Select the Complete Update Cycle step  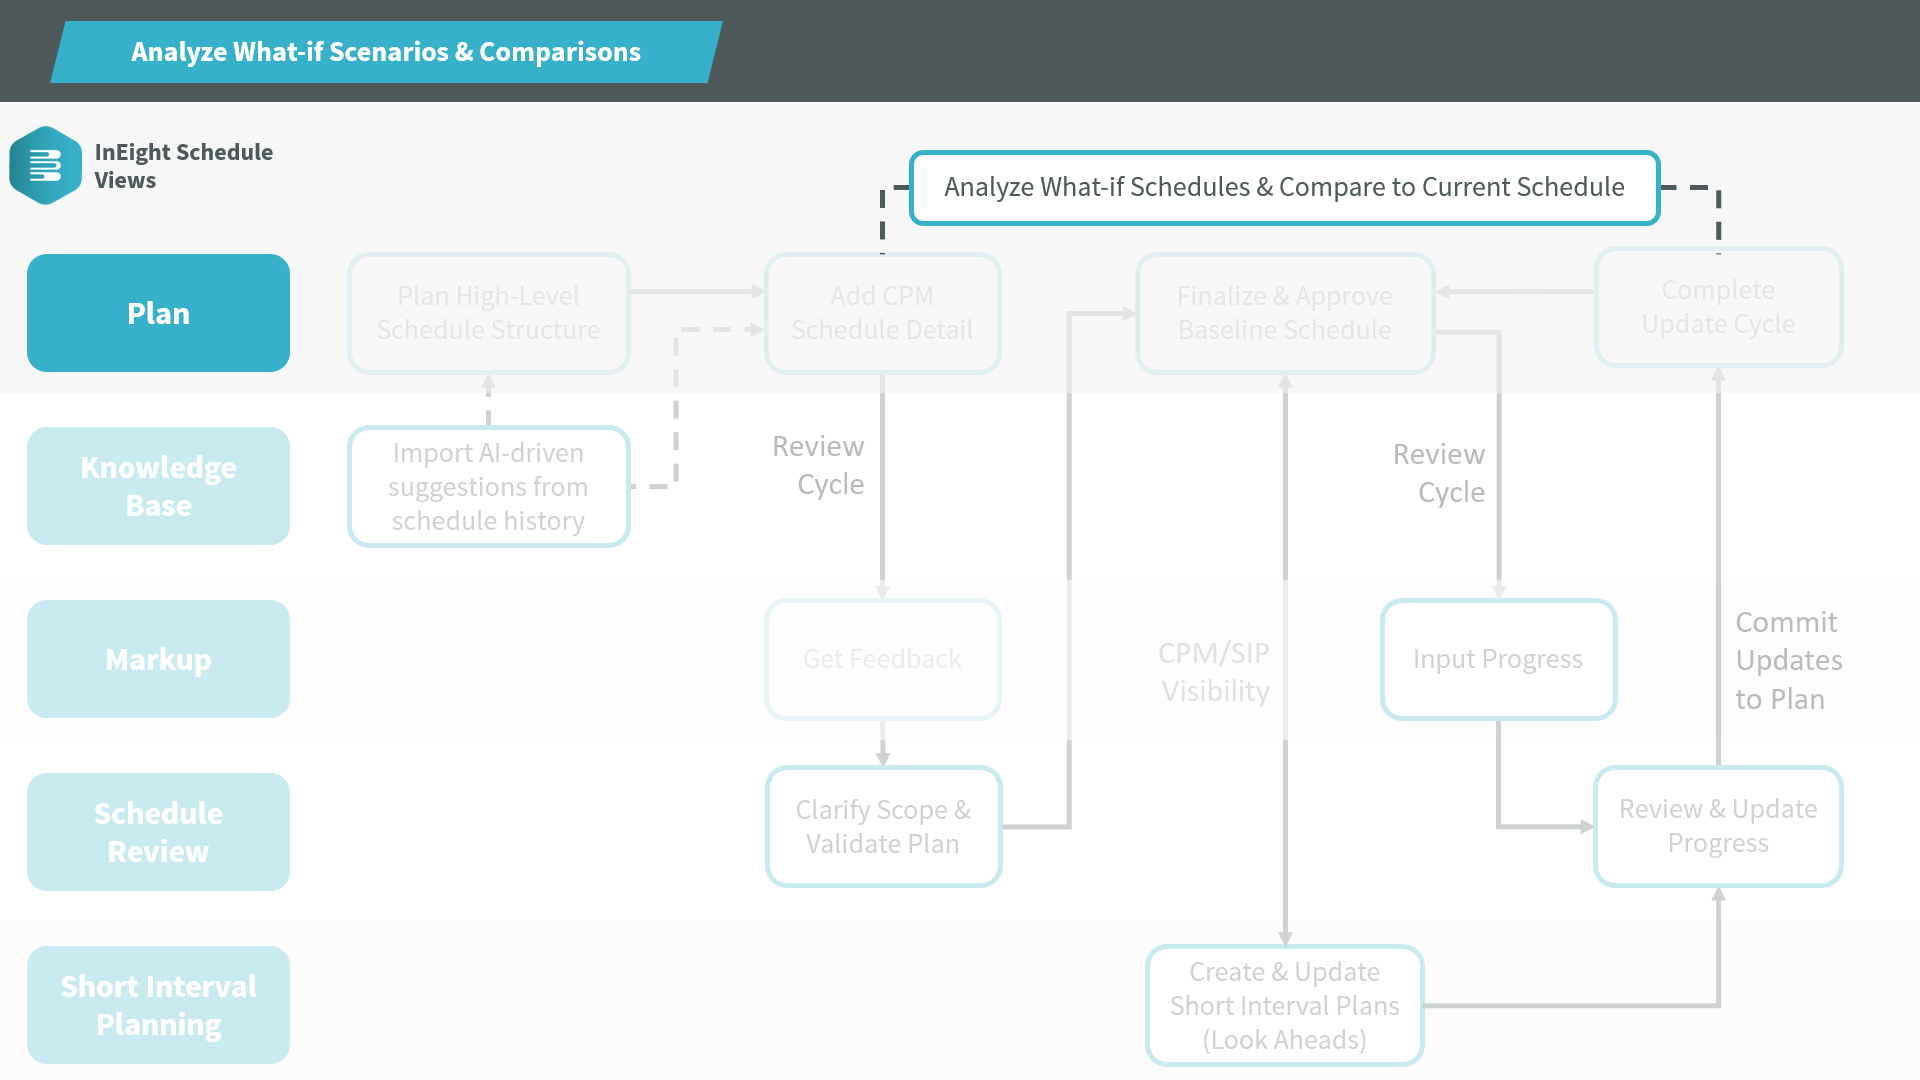(x=1717, y=307)
